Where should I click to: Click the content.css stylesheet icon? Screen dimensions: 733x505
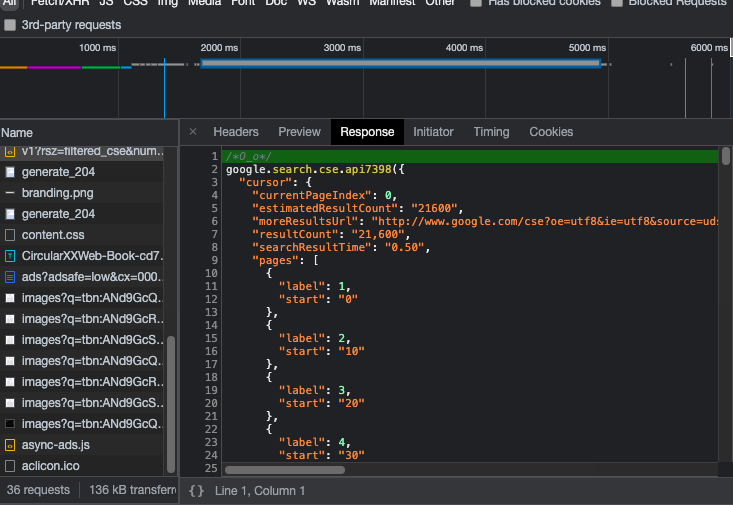coord(10,235)
